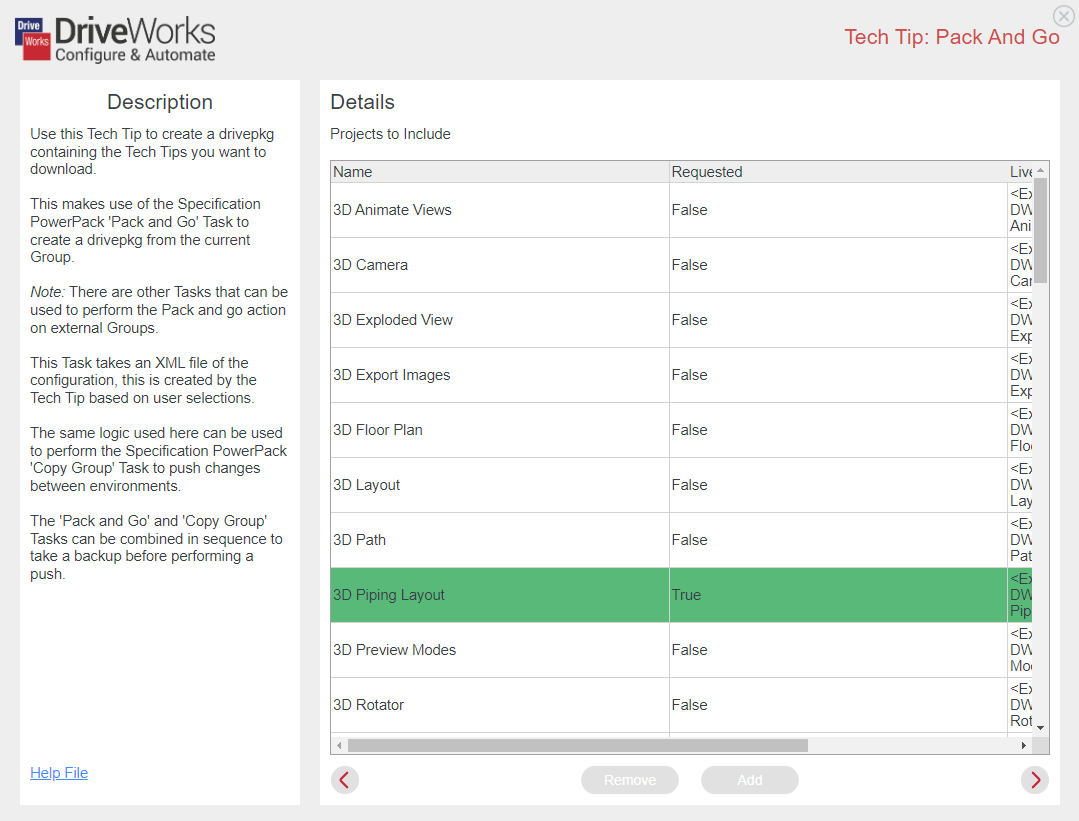
Task: Open the Help File link
Action: (58, 772)
